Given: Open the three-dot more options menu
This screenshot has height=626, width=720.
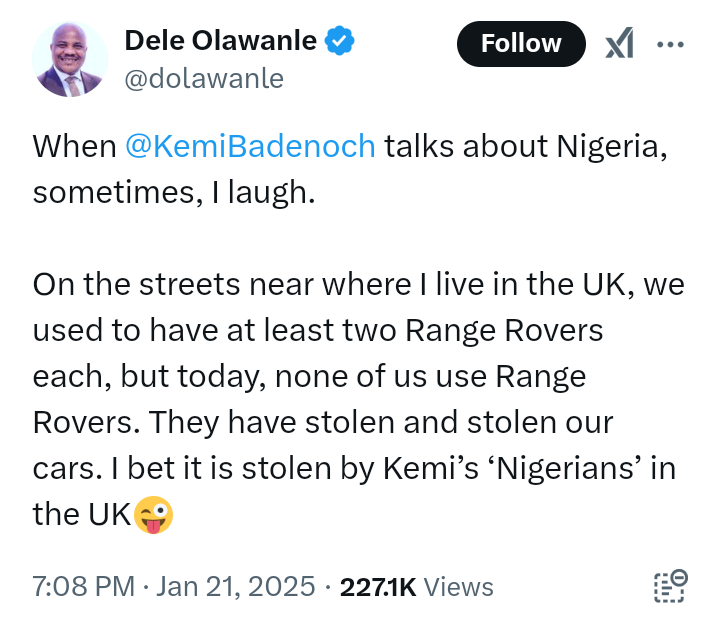Looking at the screenshot, I should [670, 45].
